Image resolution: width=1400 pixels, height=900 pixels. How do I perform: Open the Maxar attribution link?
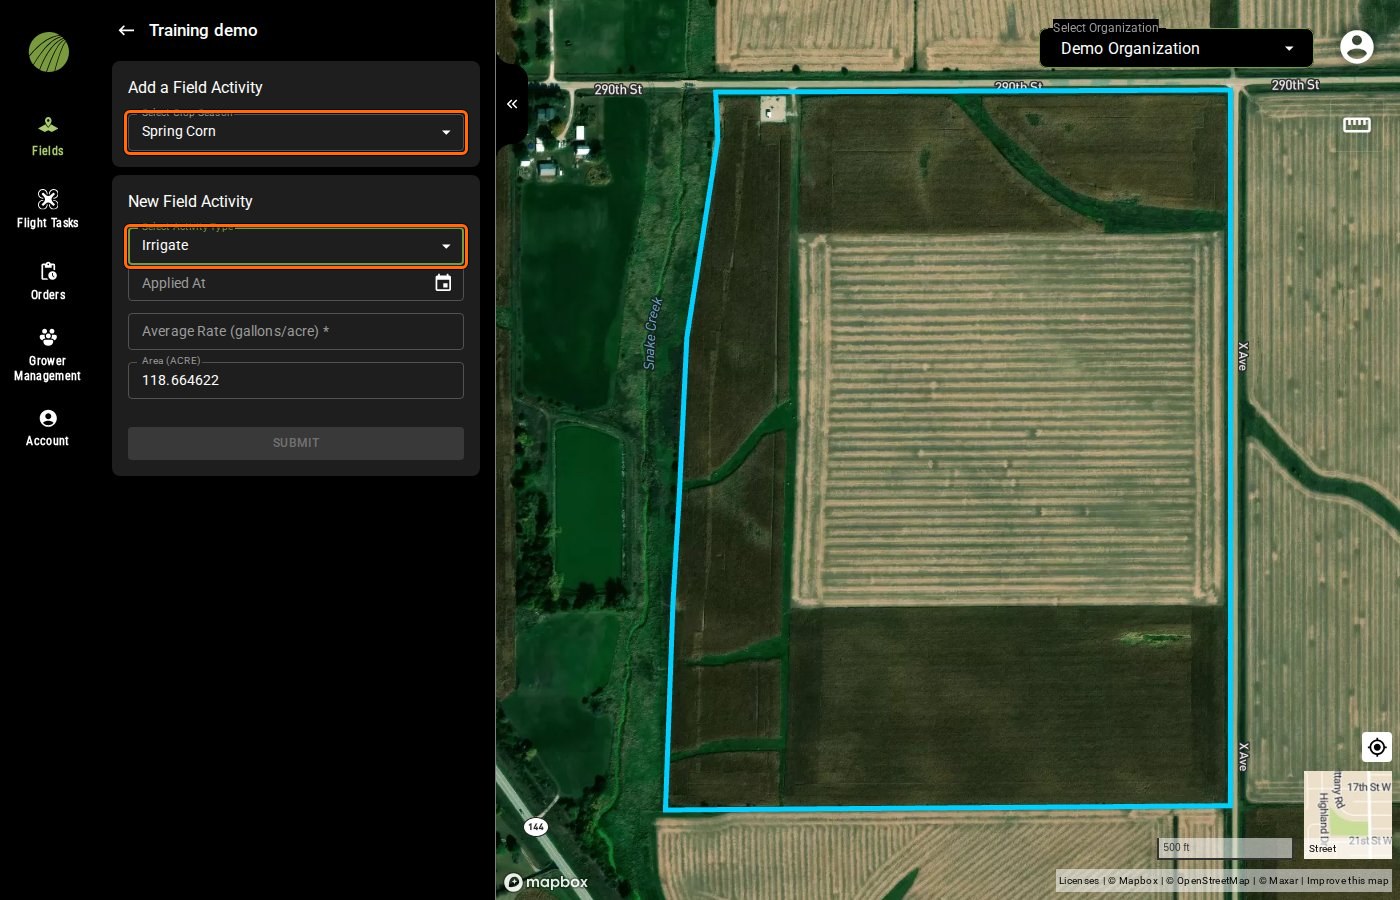pos(1278,881)
